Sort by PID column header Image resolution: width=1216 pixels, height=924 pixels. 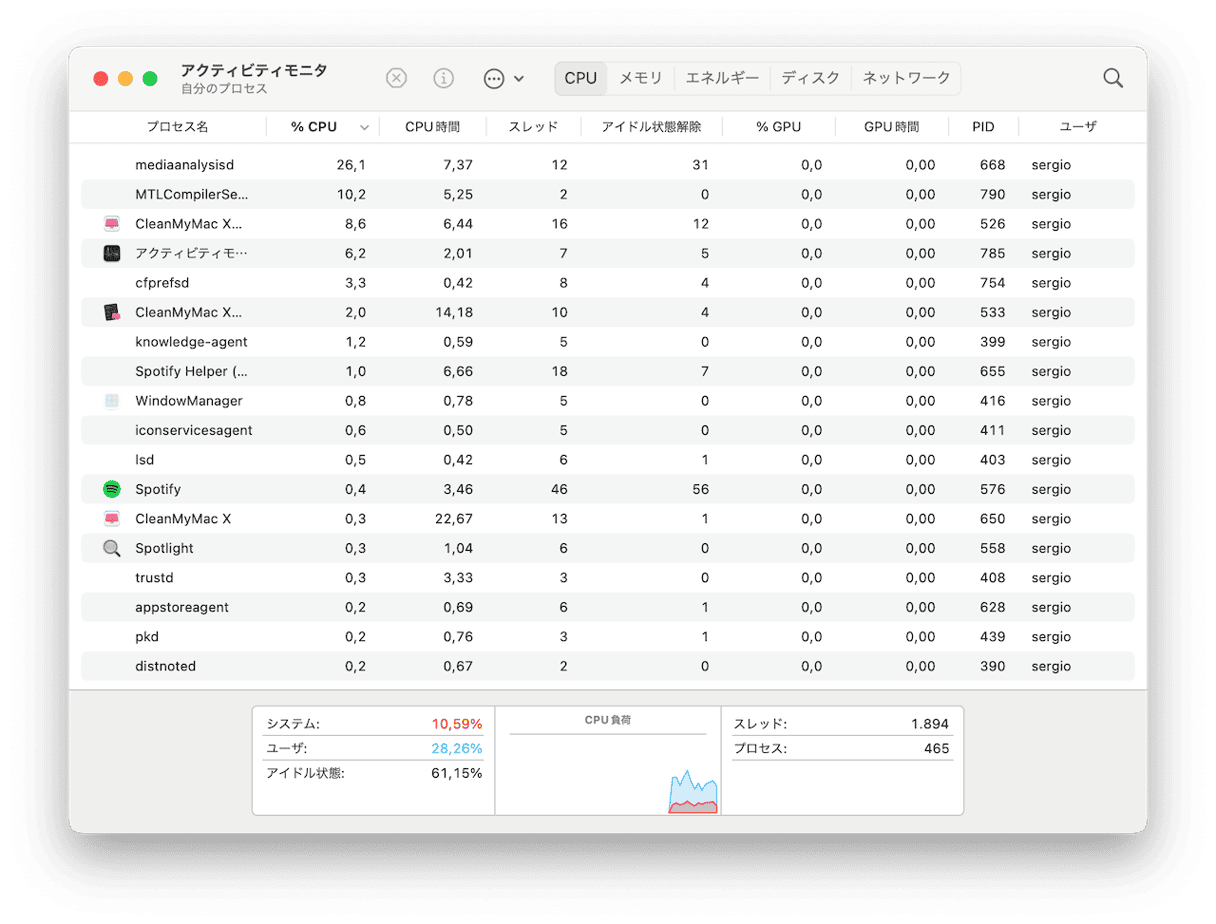pos(983,127)
